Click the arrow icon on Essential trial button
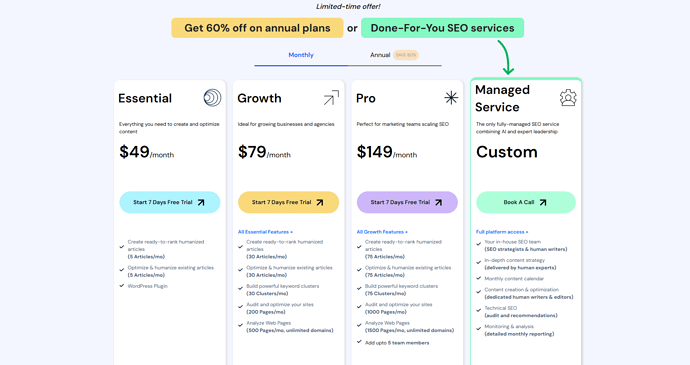Image resolution: width=690 pixels, height=365 pixels. point(201,203)
